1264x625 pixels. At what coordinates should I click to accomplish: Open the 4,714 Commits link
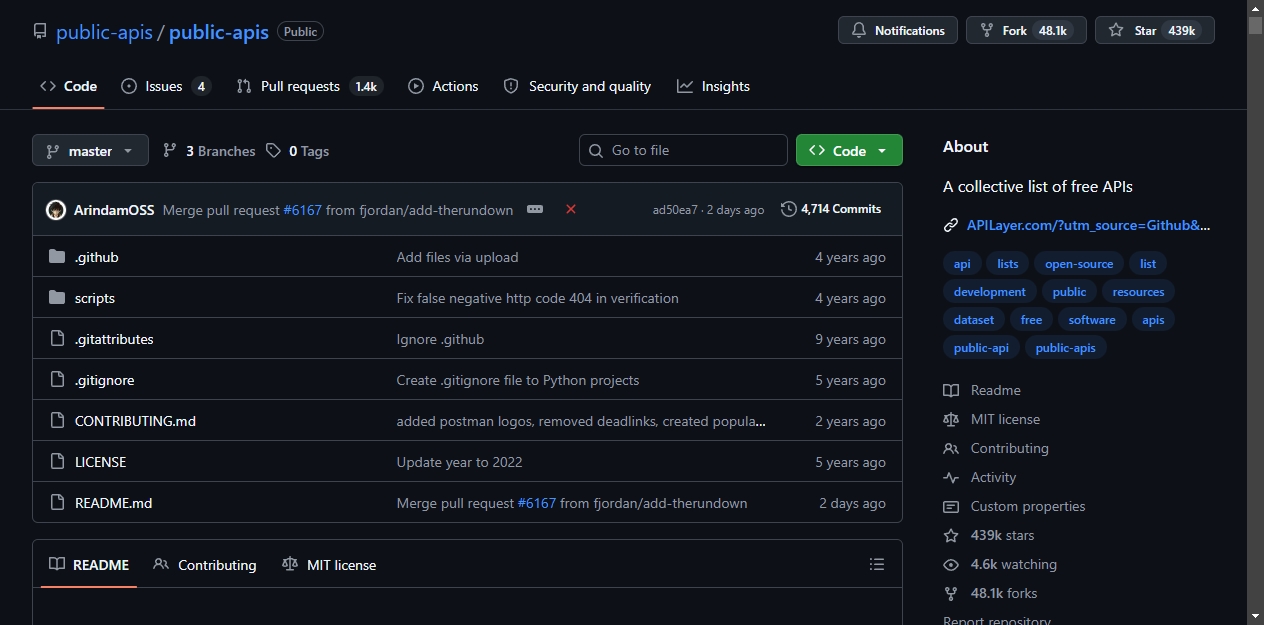point(831,209)
